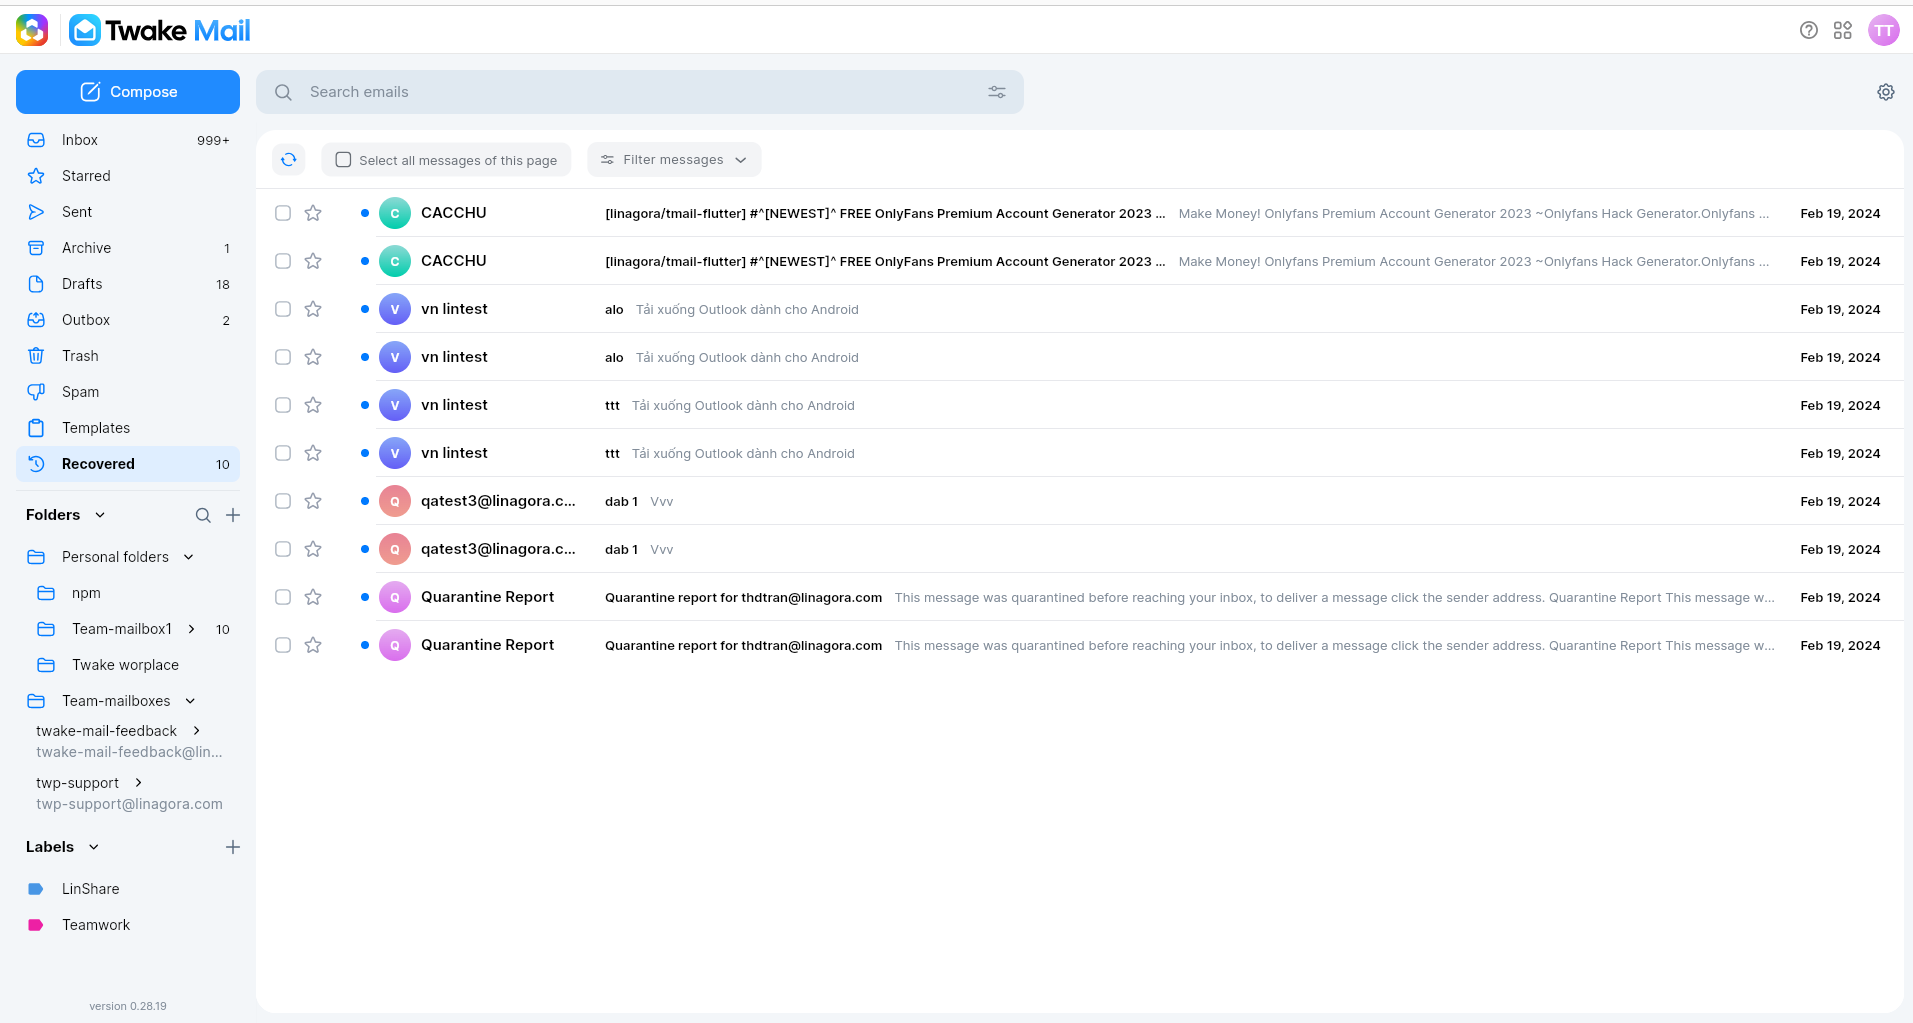Expand twake-mail-feedback mailbox chevron
This screenshot has height=1023, width=1913.
(197, 731)
